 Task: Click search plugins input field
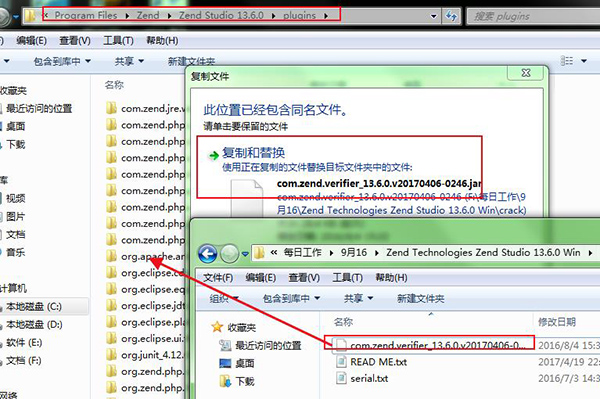click(x=533, y=16)
